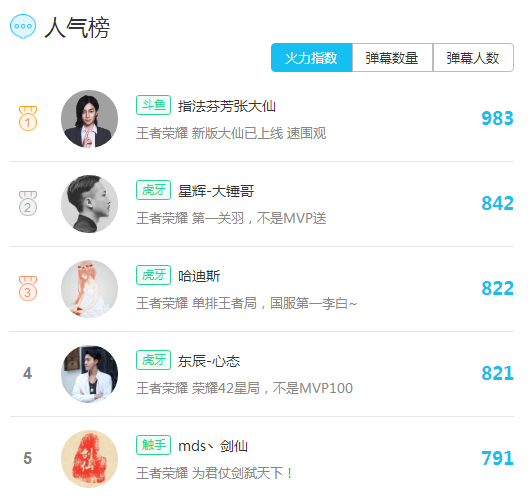Viewport: 531px width, 501px height.
Task: Open streamer 指法芬芳张大仙's name link
Action: click(227, 106)
